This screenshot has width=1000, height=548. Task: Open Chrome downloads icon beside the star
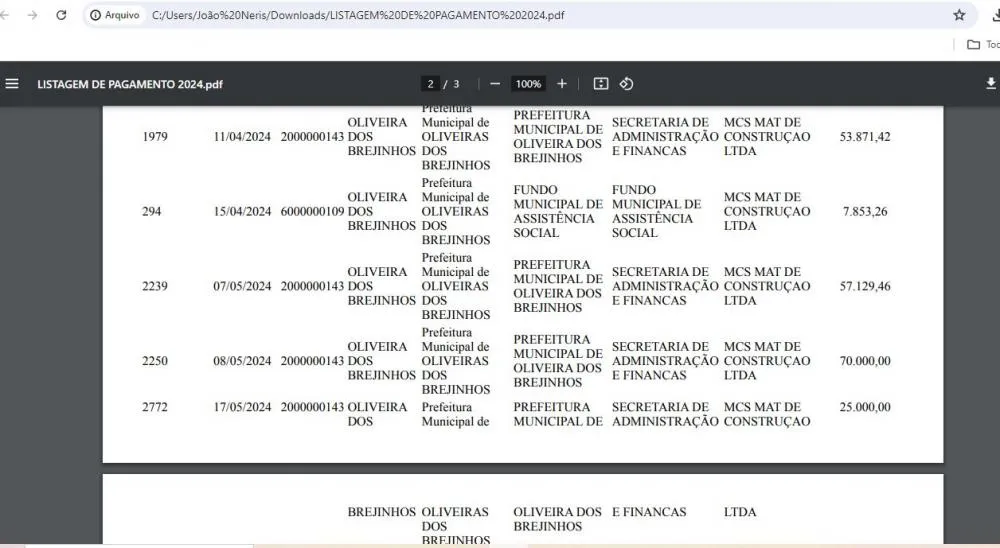click(x=993, y=15)
